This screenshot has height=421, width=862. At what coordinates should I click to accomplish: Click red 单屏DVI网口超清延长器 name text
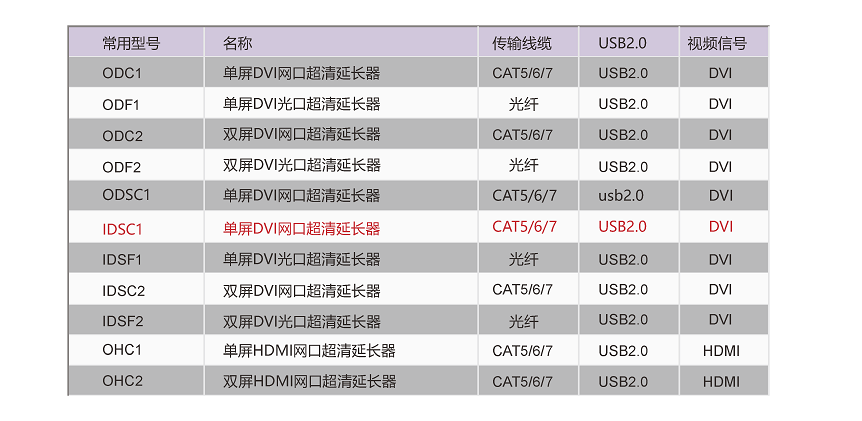click(301, 229)
